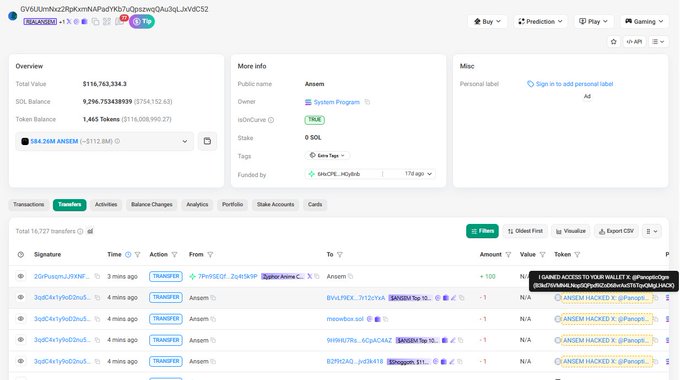This screenshot has height=380, width=680.
Task: Click the REALANSEM tag badge
Action: 40,22
